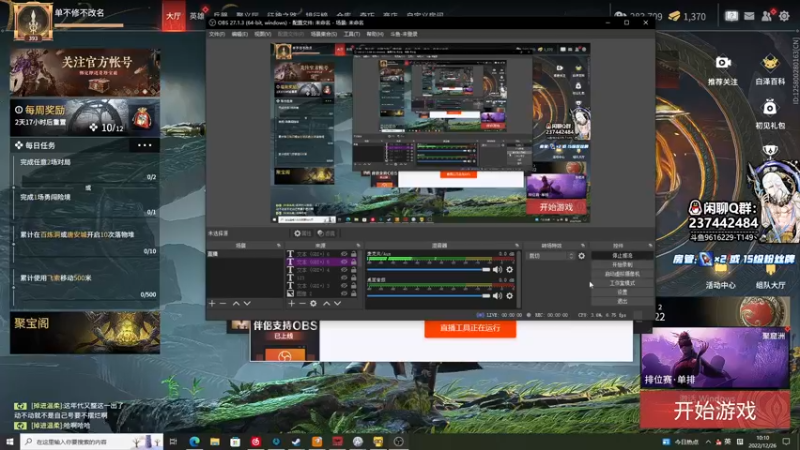Adjust the second mixer track volume slider

click(x=428, y=296)
